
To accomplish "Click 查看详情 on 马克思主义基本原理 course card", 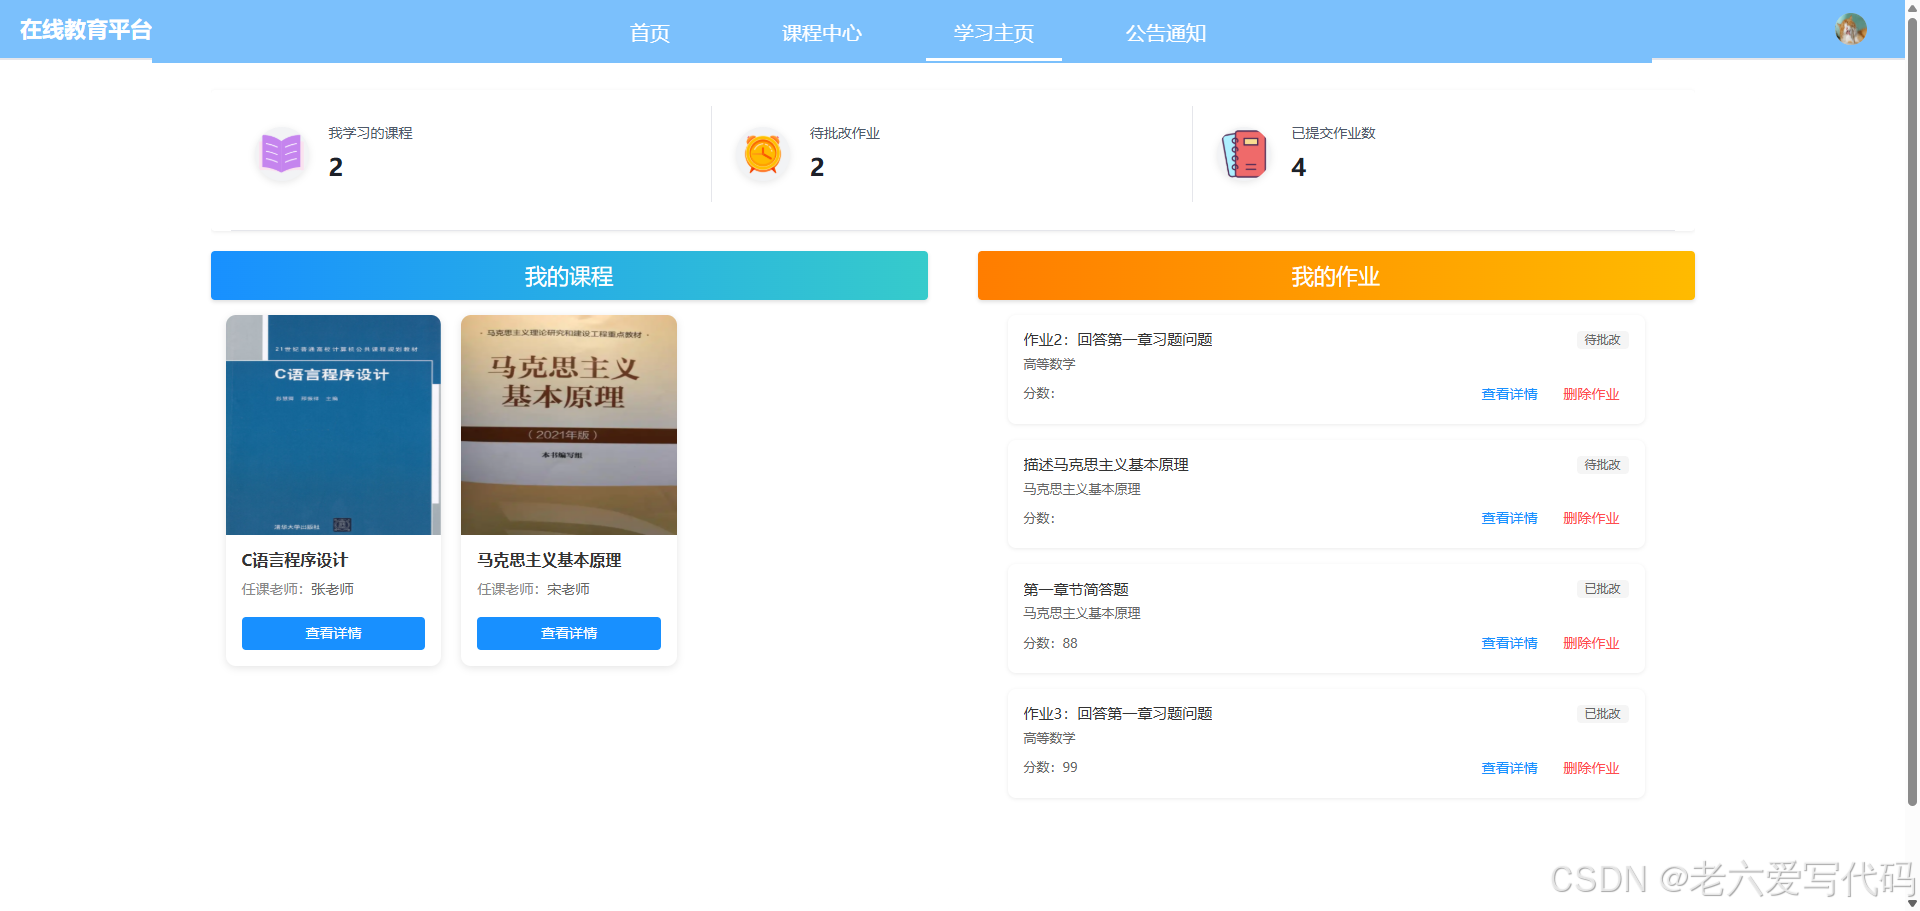I will pyautogui.click(x=568, y=633).
